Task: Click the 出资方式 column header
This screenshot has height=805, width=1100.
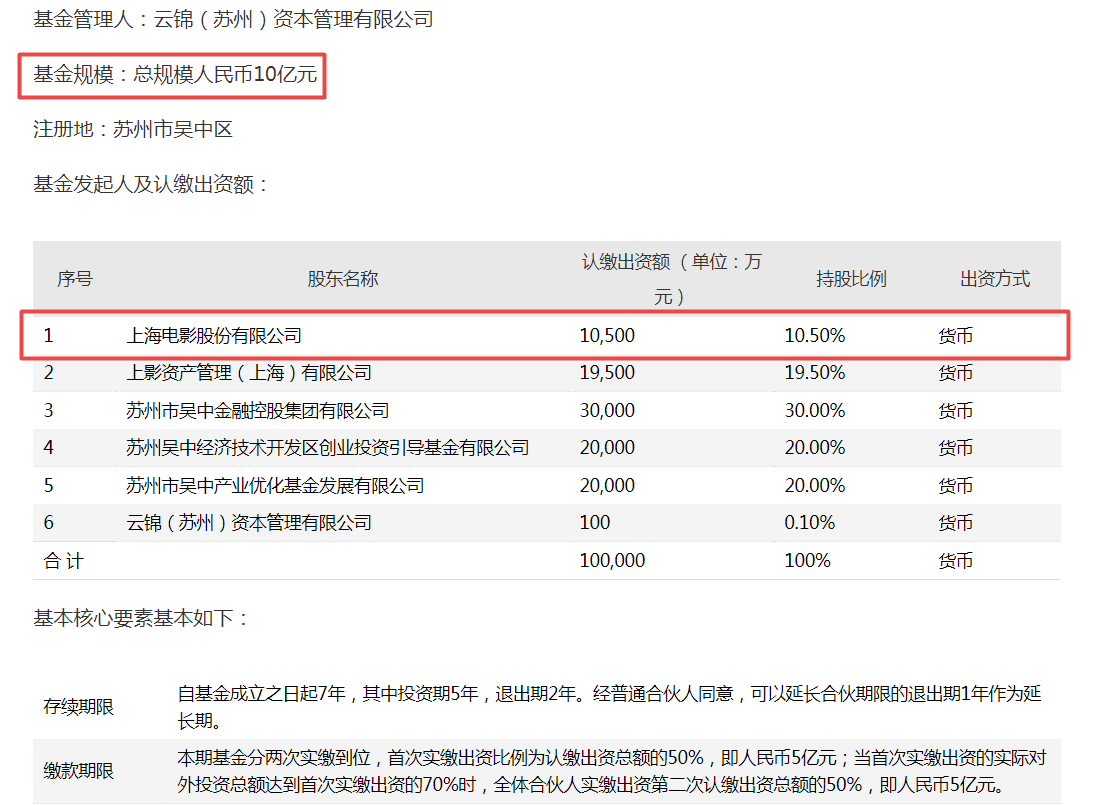Action: tap(995, 279)
